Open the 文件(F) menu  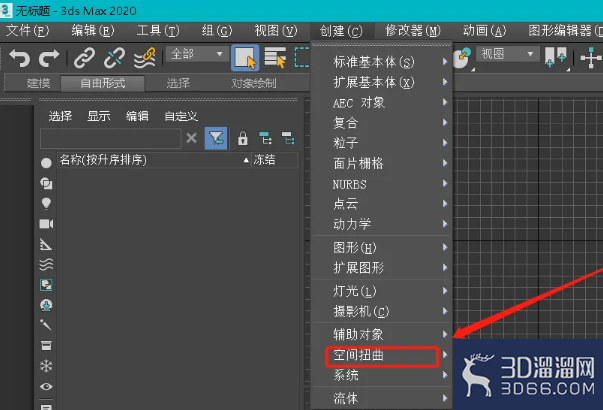point(28,30)
